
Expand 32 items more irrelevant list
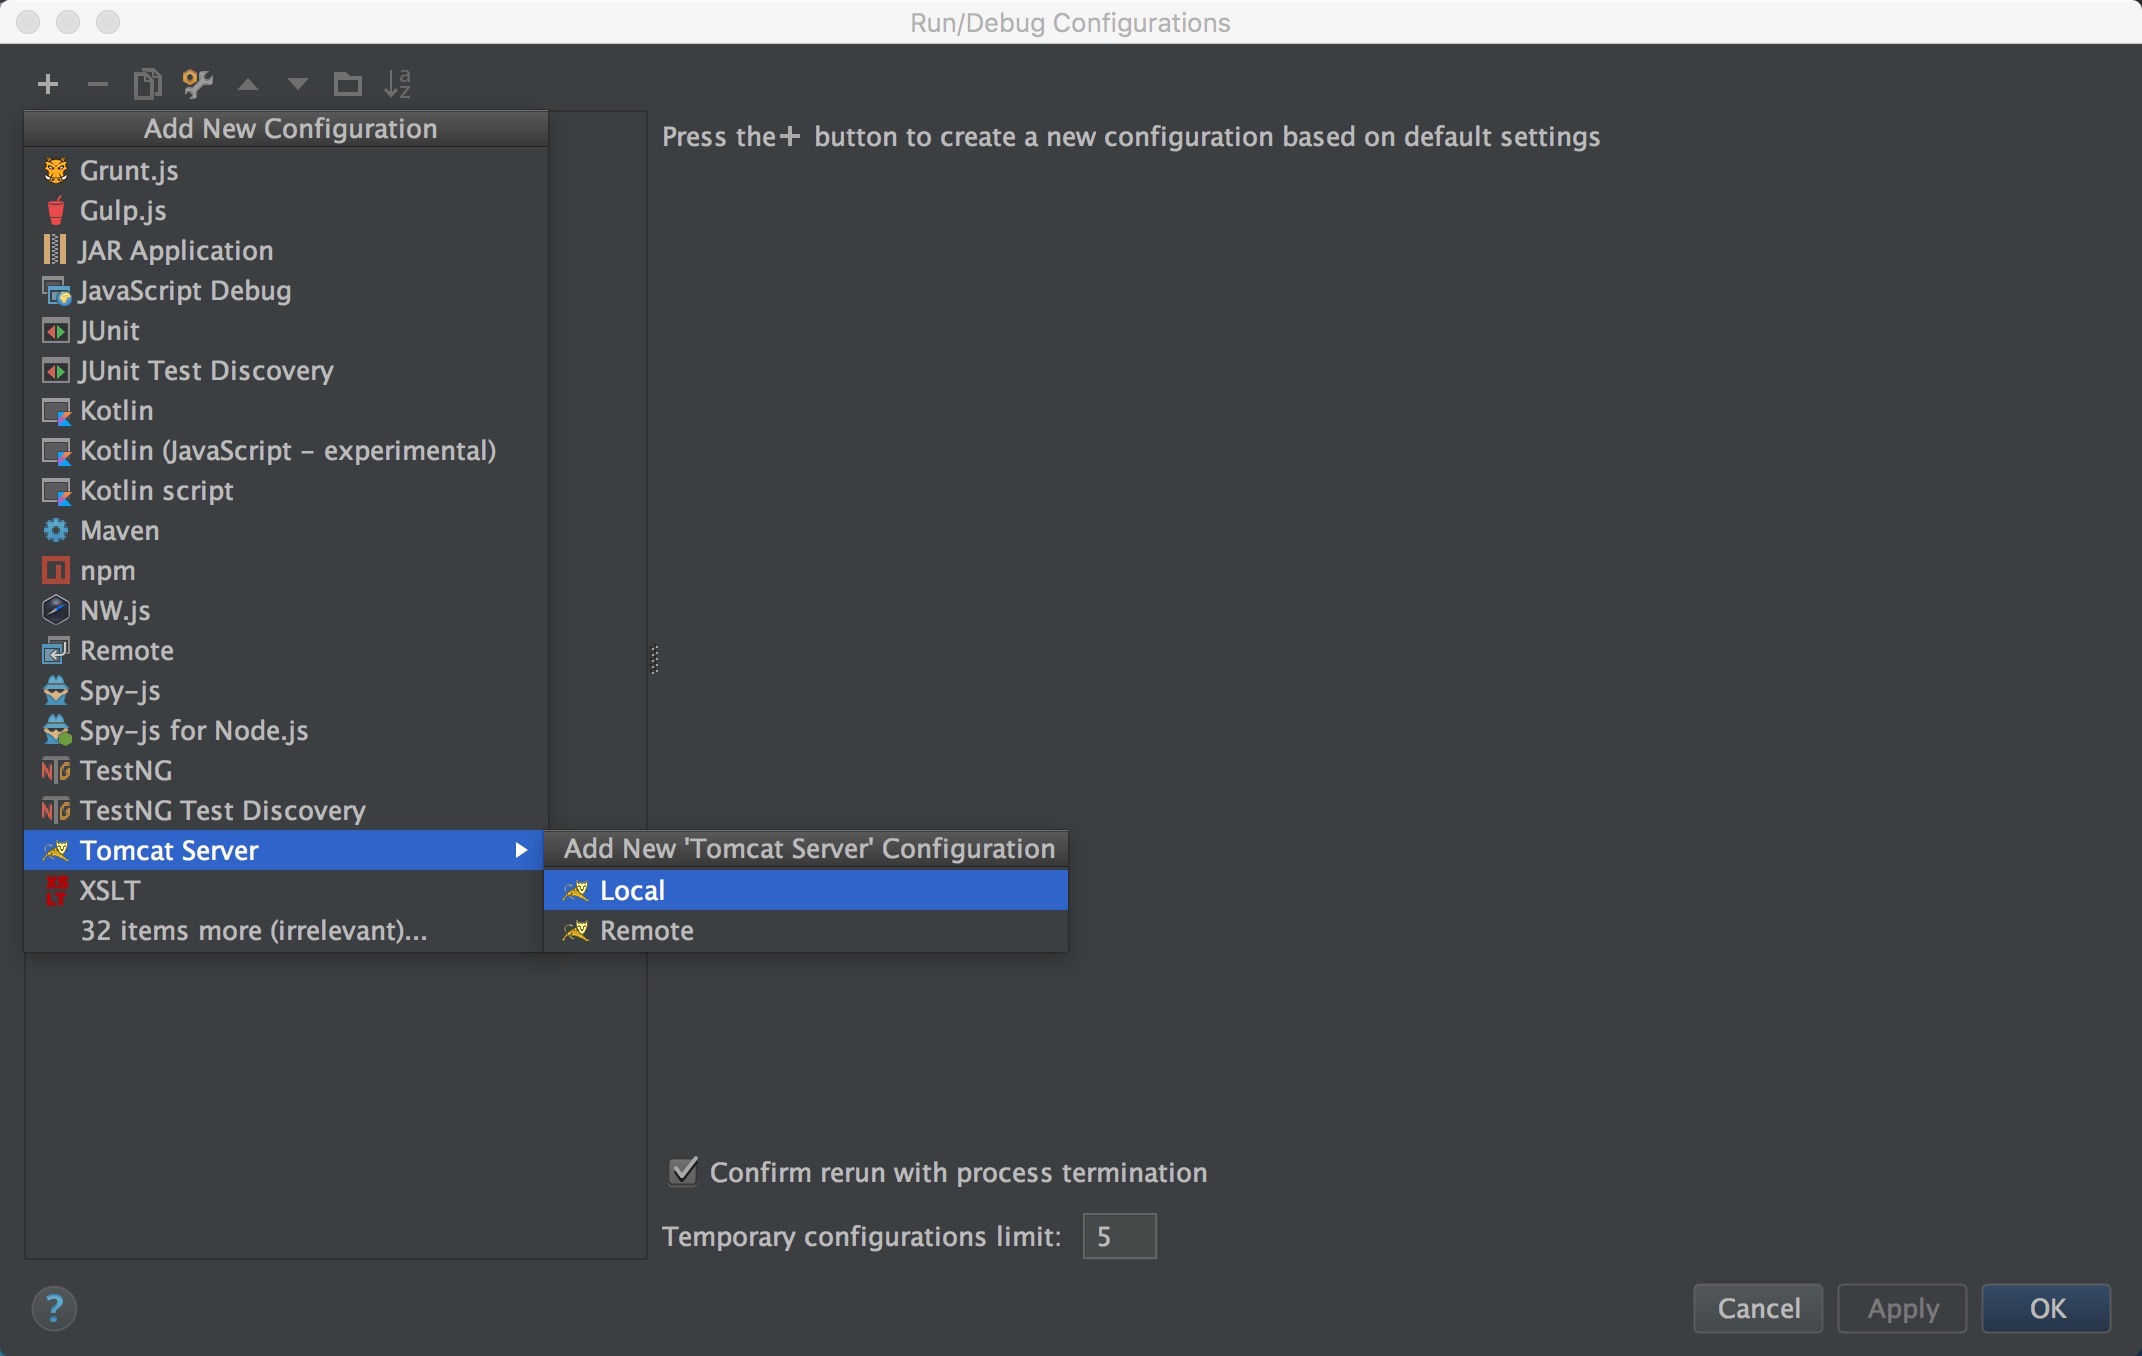(253, 930)
